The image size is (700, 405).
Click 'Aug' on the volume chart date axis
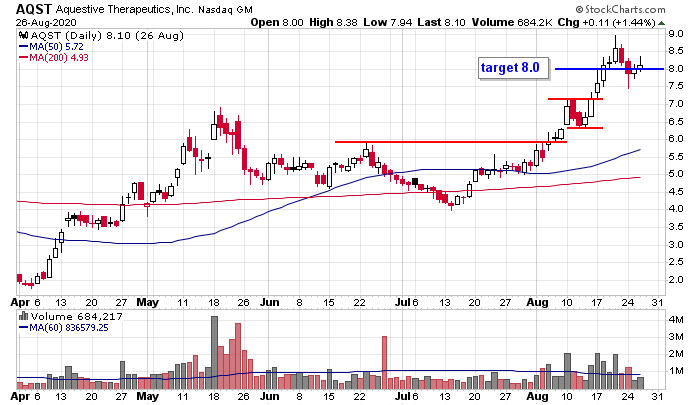coord(537,396)
